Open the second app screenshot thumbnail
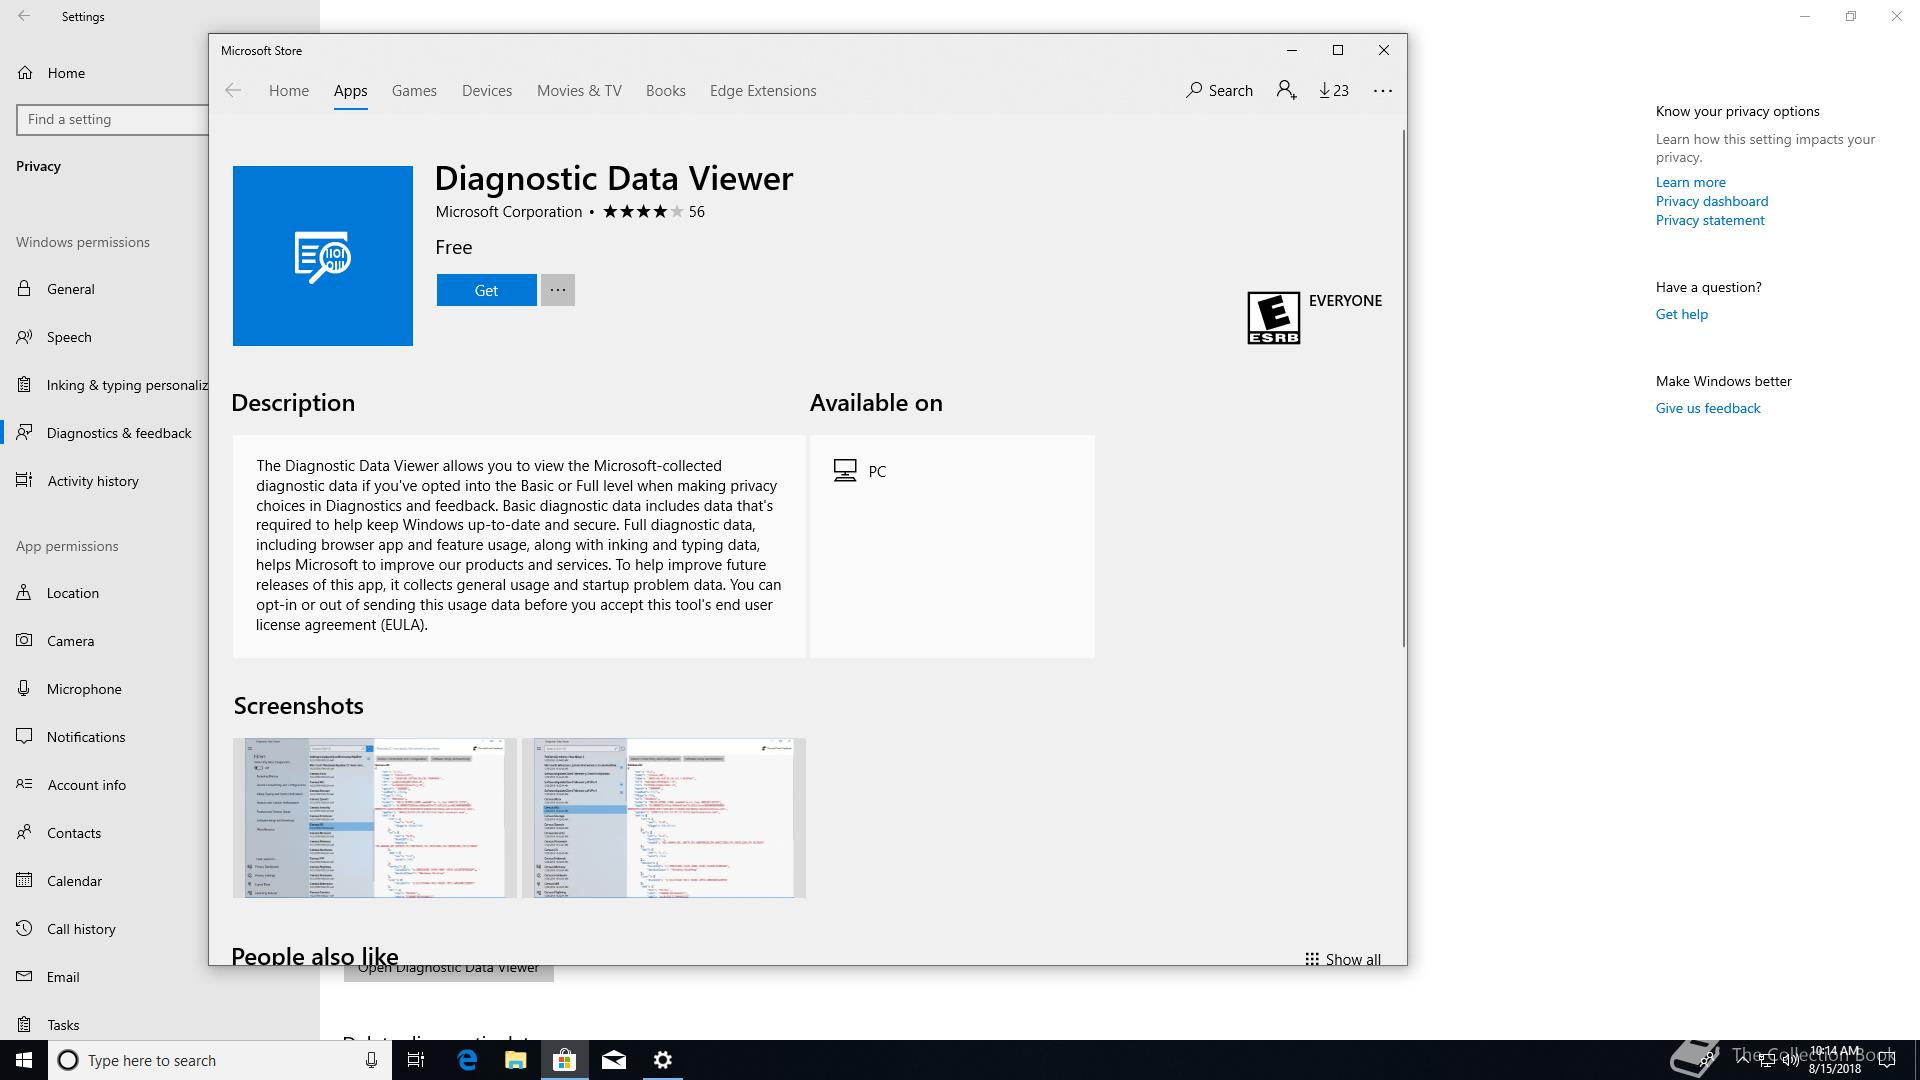 pyautogui.click(x=663, y=818)
